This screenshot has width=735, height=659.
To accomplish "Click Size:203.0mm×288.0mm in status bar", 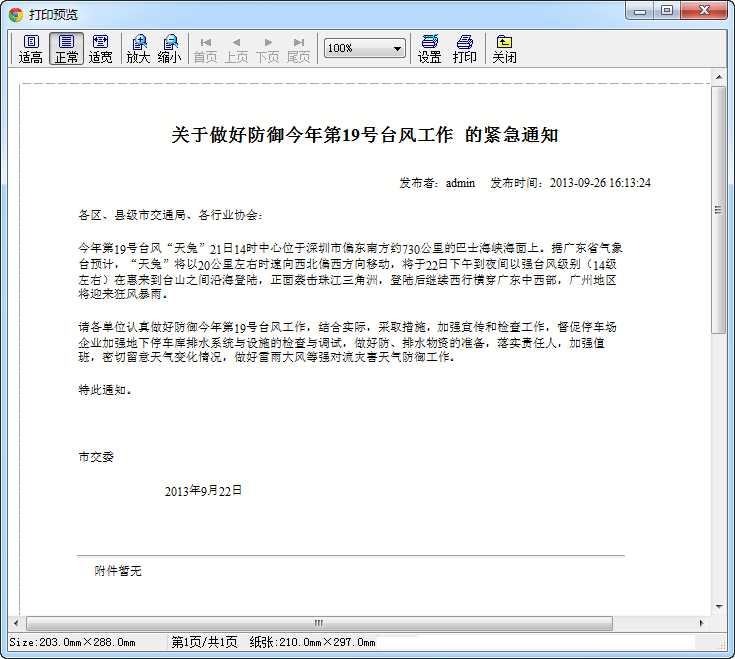I will (72, 642).
